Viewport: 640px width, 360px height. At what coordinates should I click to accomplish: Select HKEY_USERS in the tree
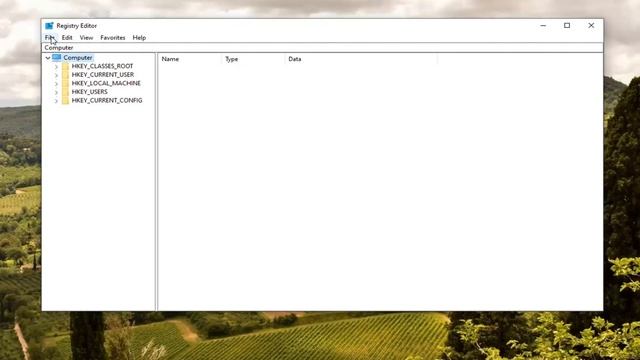[x=89, y=92]
